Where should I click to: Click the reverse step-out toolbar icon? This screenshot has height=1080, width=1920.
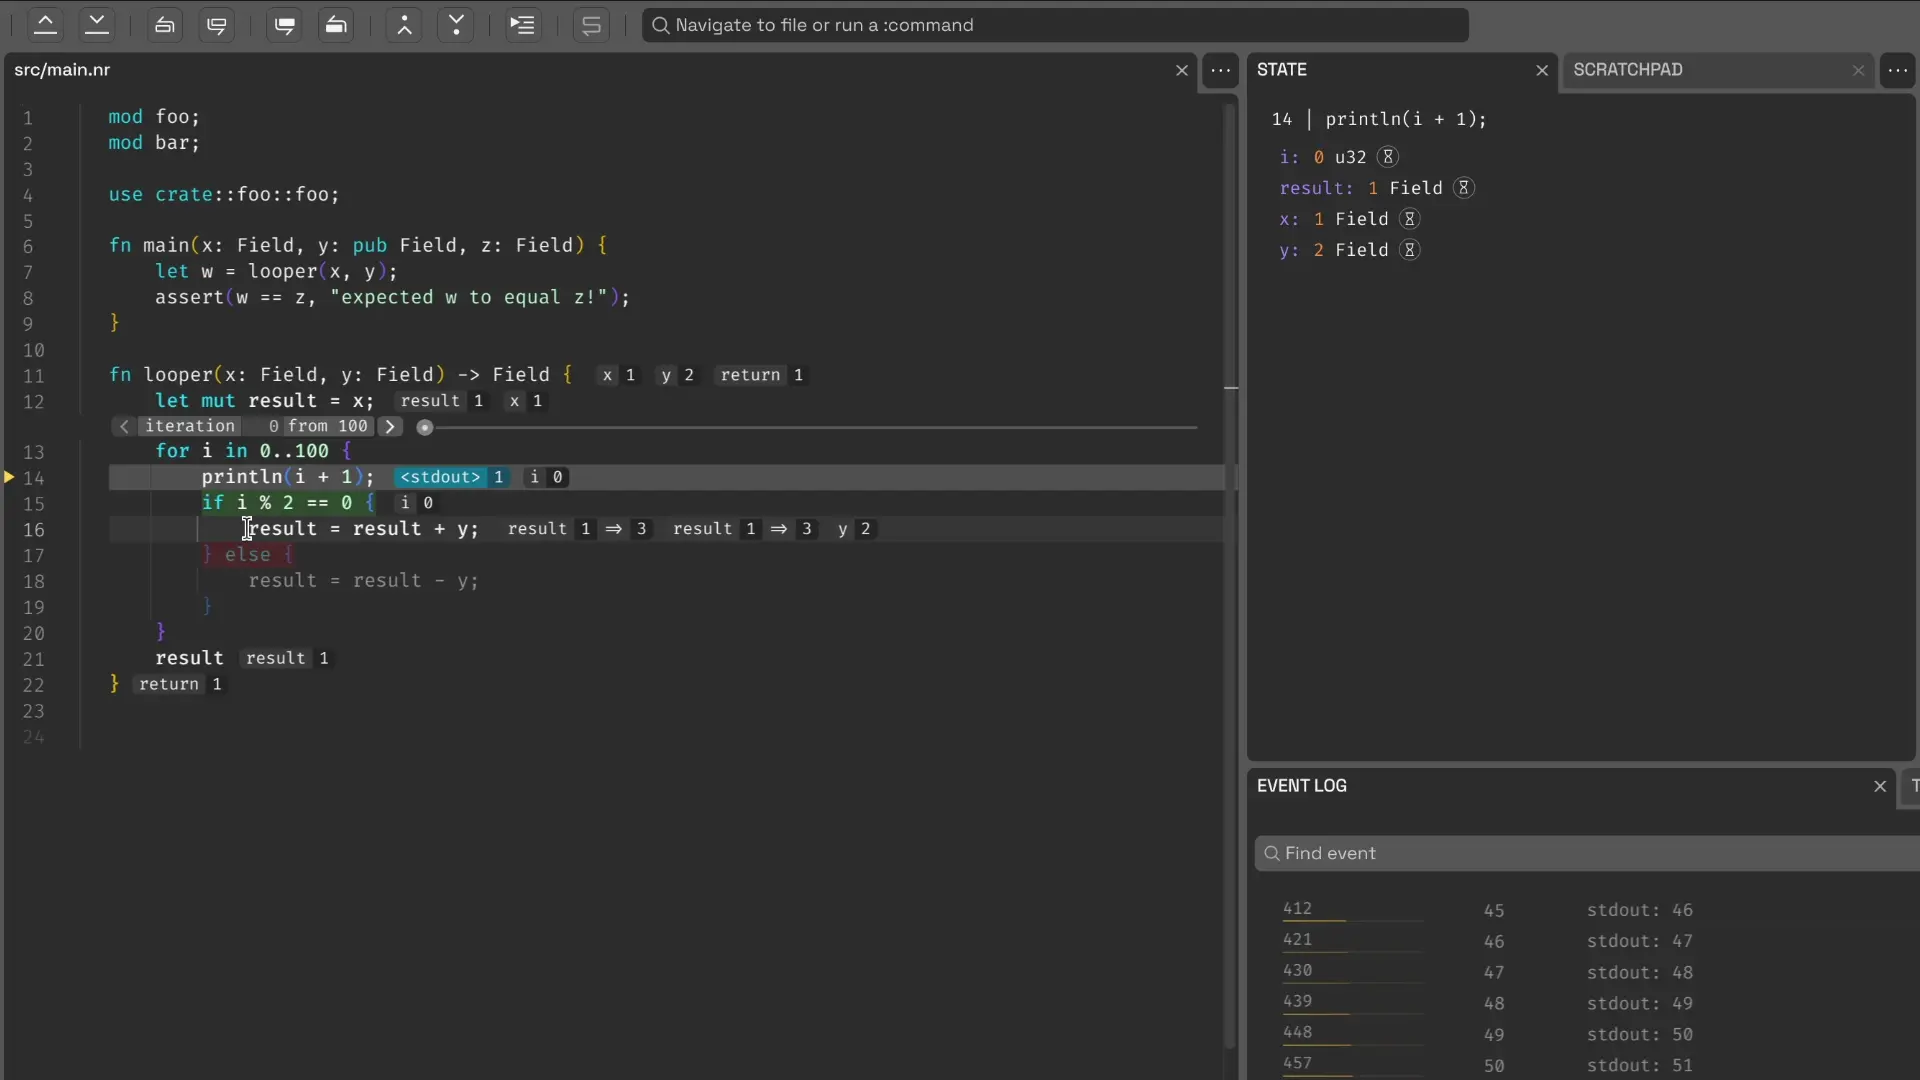[165, 25]
